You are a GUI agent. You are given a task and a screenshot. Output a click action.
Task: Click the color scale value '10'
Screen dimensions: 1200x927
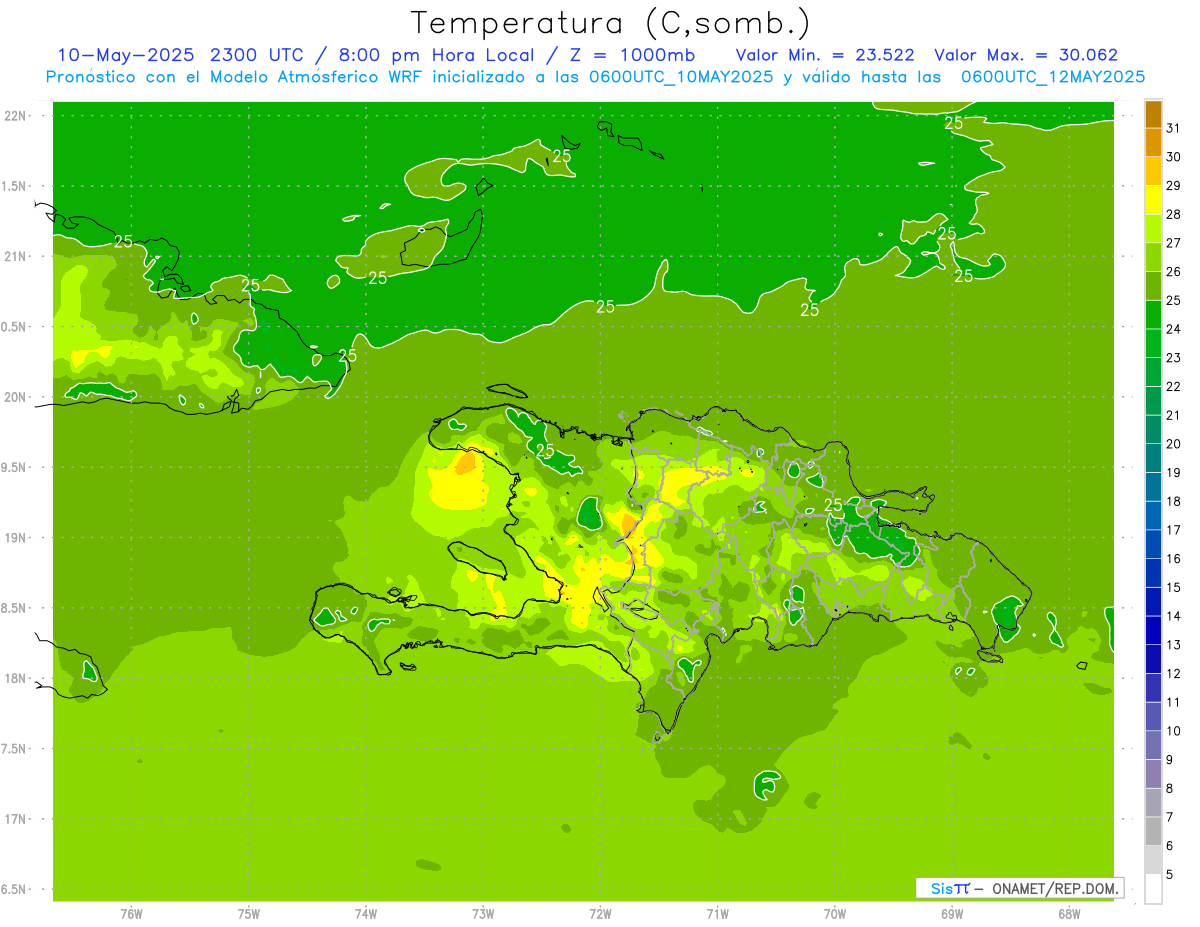click(1173, 731)
